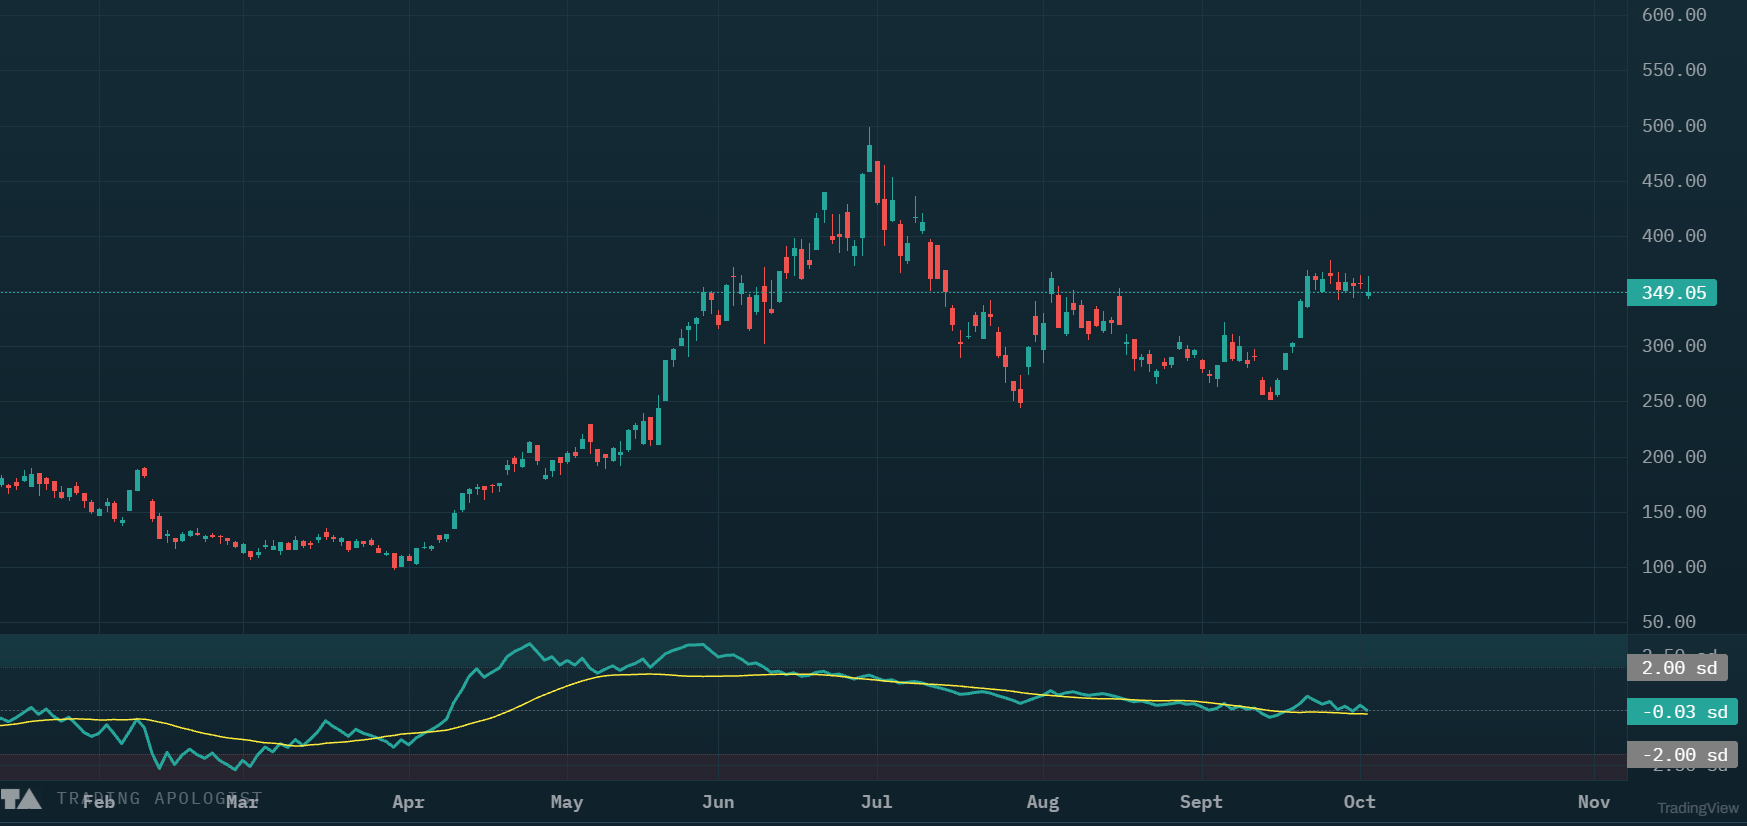
Task: Click the 100.00 price scale value
Action: [1674, 567]
